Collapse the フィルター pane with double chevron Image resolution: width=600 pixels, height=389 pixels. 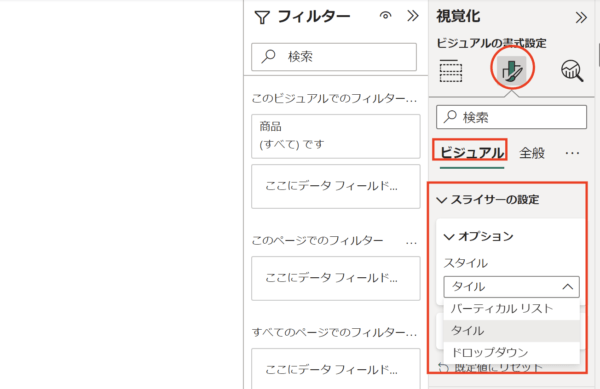point(412,16)
